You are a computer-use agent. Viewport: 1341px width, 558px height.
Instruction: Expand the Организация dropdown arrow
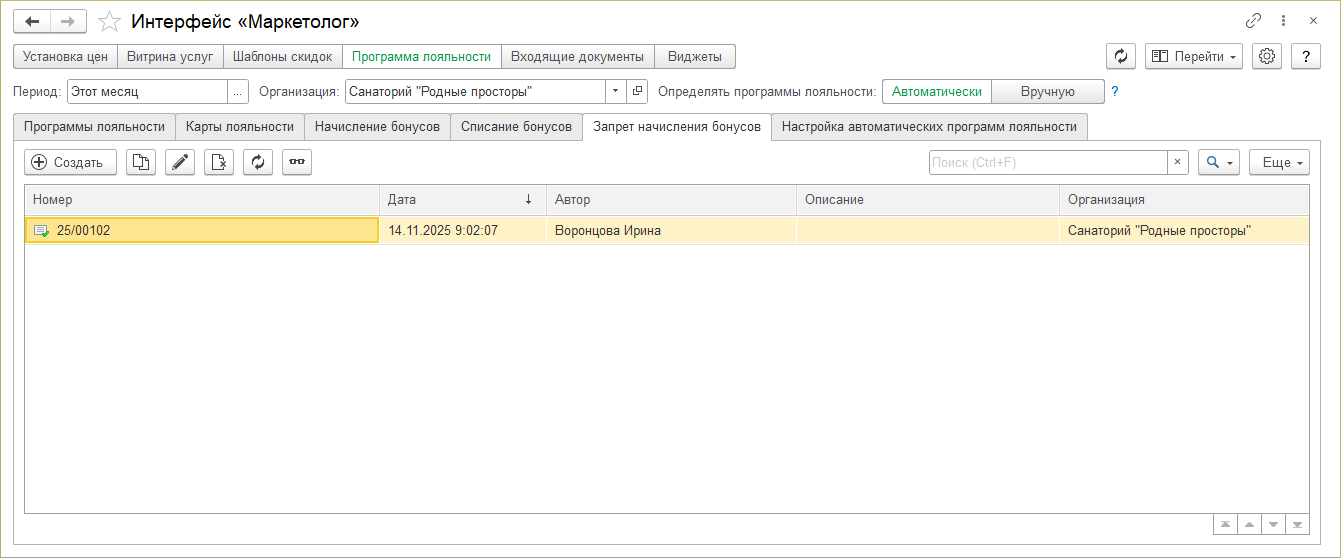pyautogui.click(x=617, y=91)
